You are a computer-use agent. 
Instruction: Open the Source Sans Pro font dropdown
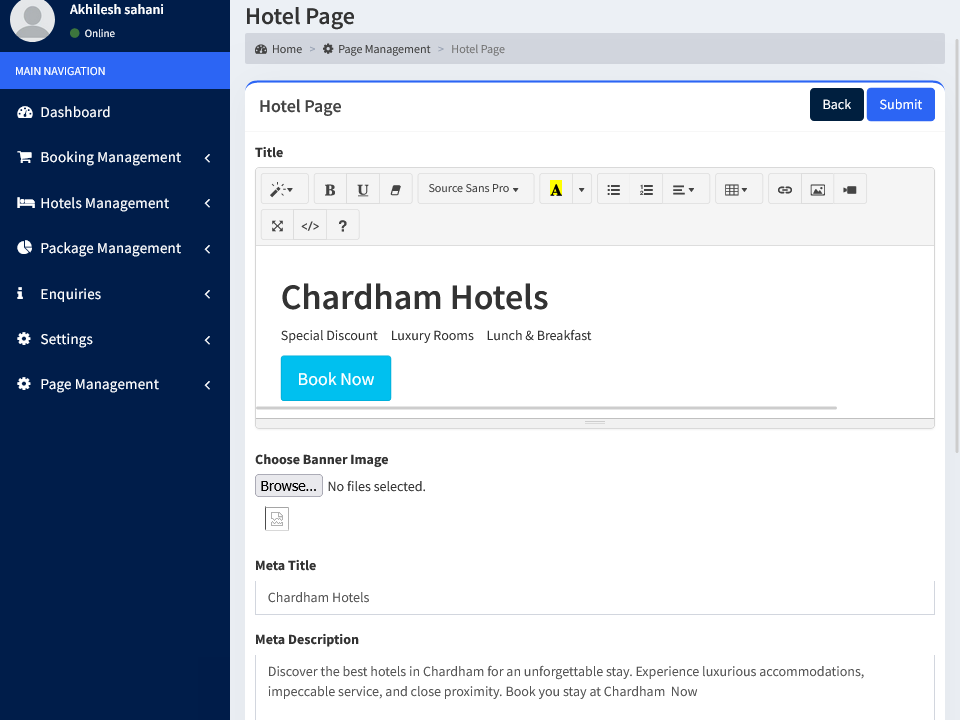coord(473,189)
